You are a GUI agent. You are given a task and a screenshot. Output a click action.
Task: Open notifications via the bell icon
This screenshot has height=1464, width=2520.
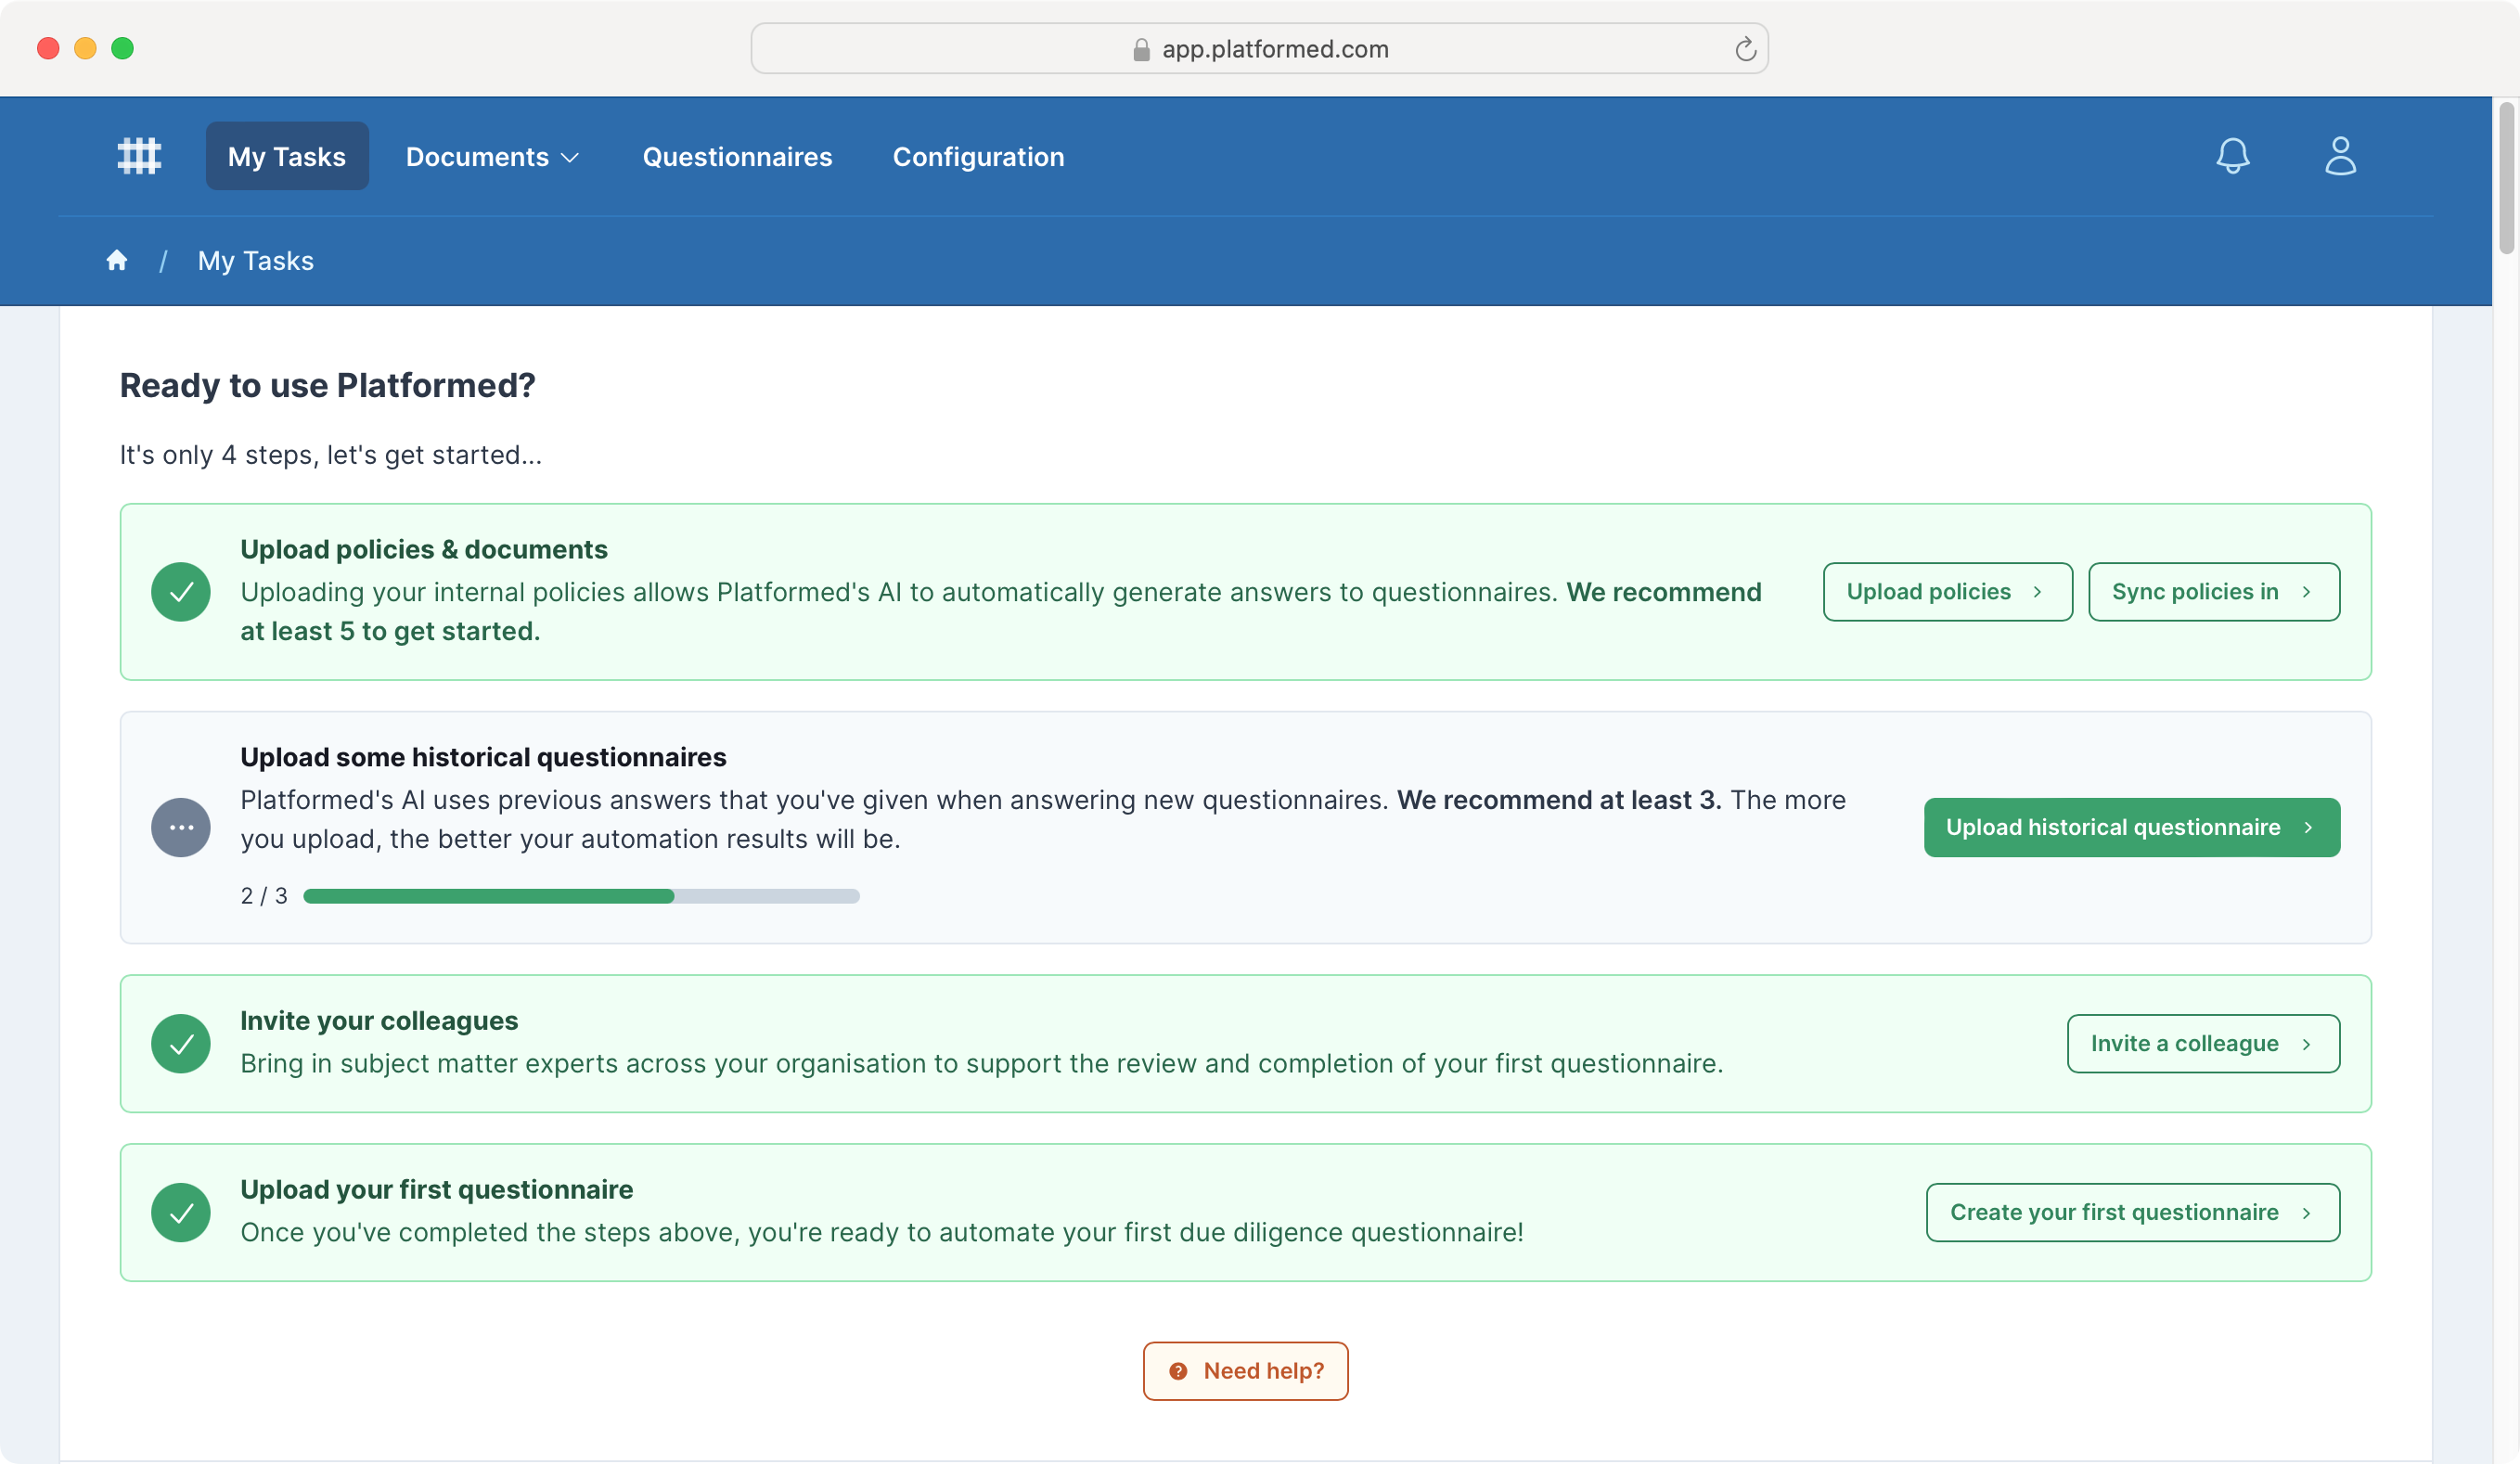(2233, 155)
